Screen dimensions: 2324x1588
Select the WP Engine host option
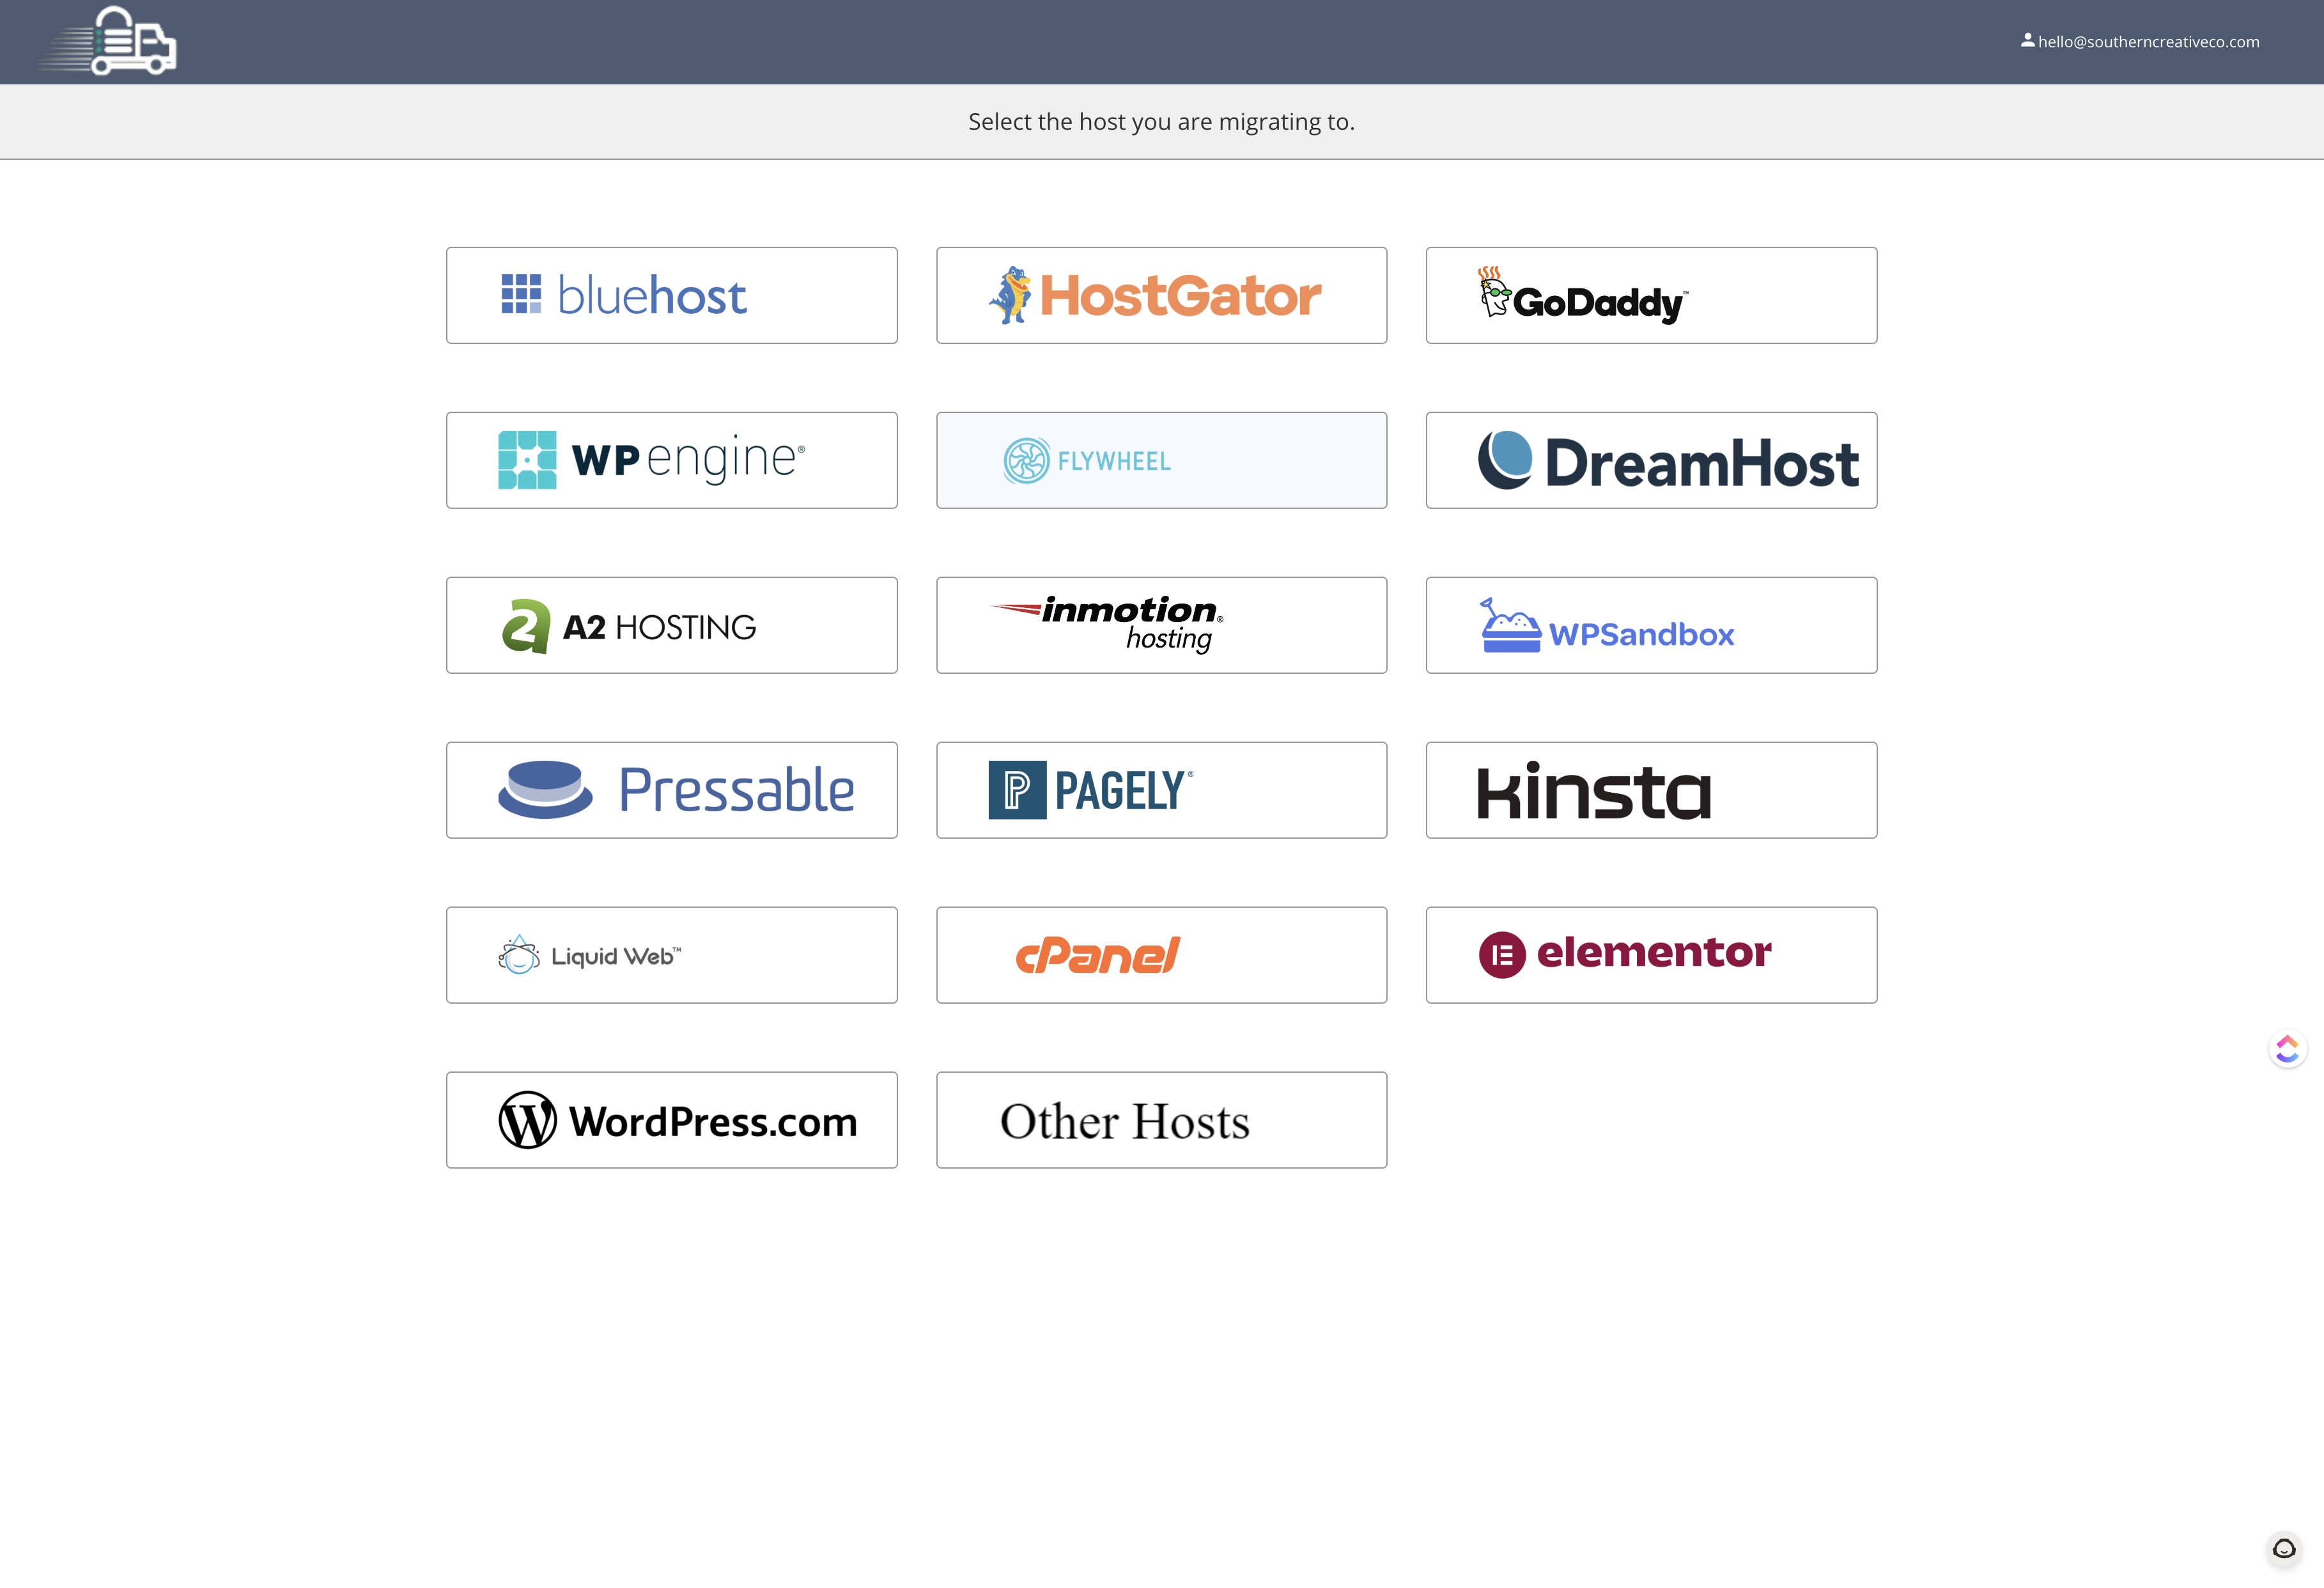(671, 460)
